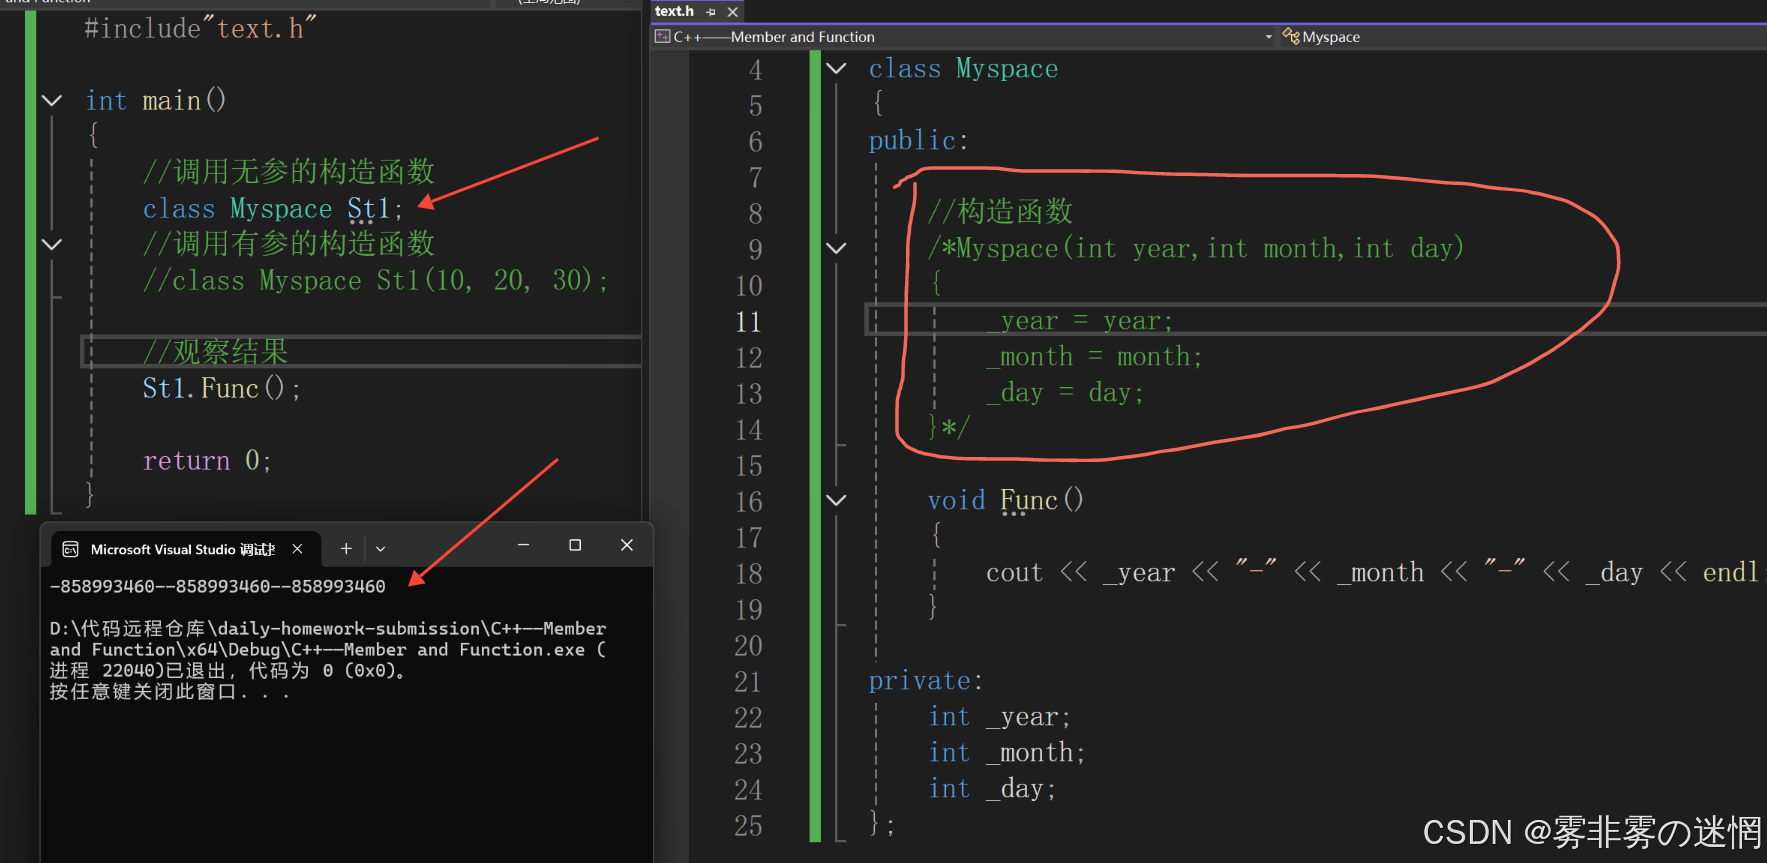Place cursor on "_month = month;" line

pyautogui.click(x=1094, y=357)
